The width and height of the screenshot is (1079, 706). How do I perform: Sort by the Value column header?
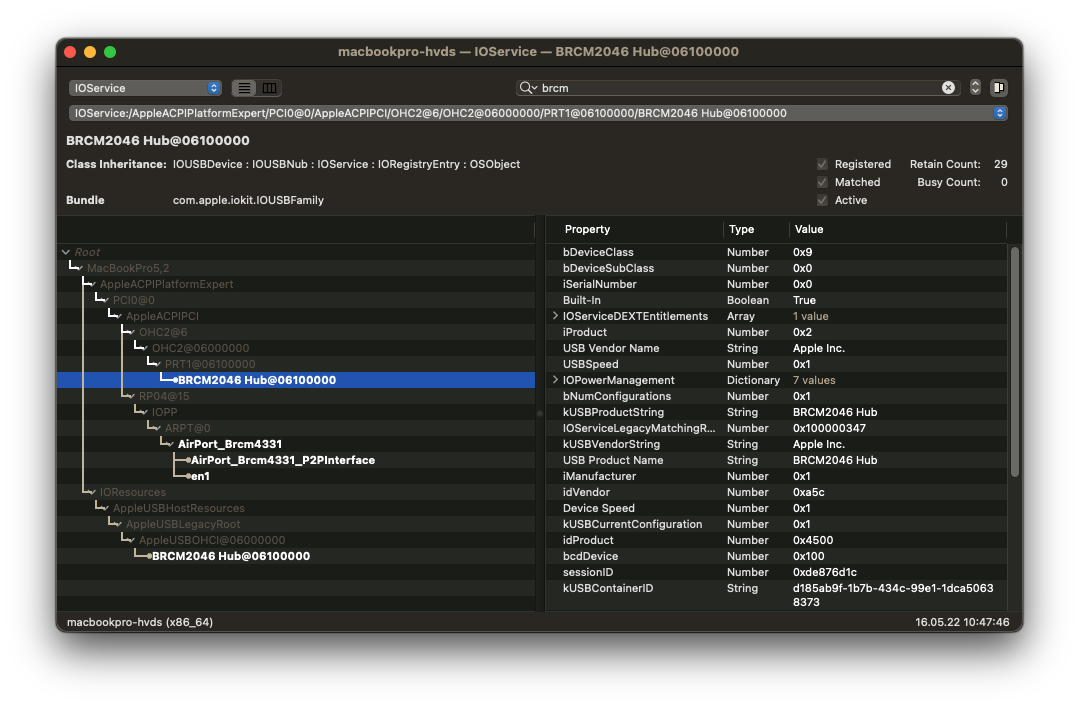(809, 229)
